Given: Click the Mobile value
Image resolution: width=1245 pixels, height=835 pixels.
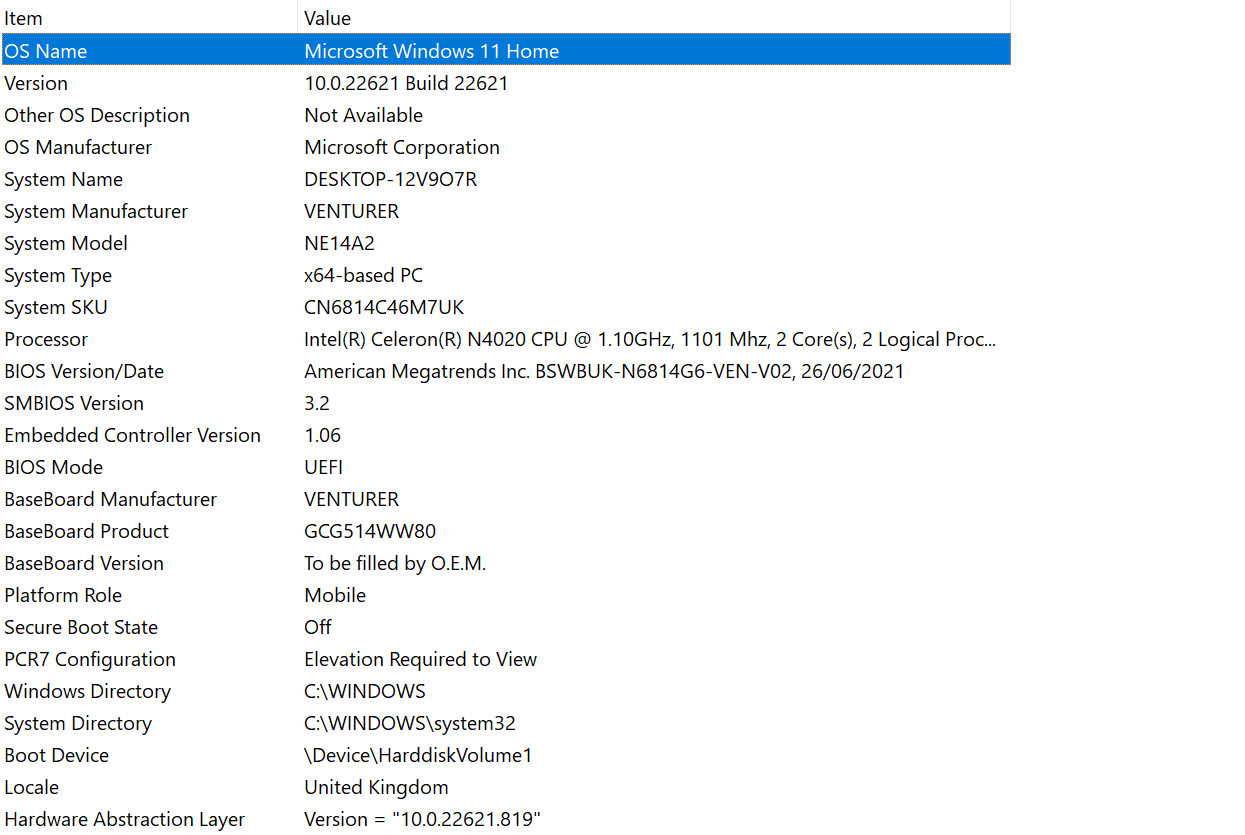Looking at the screenshot, I should tap(335, 595).
